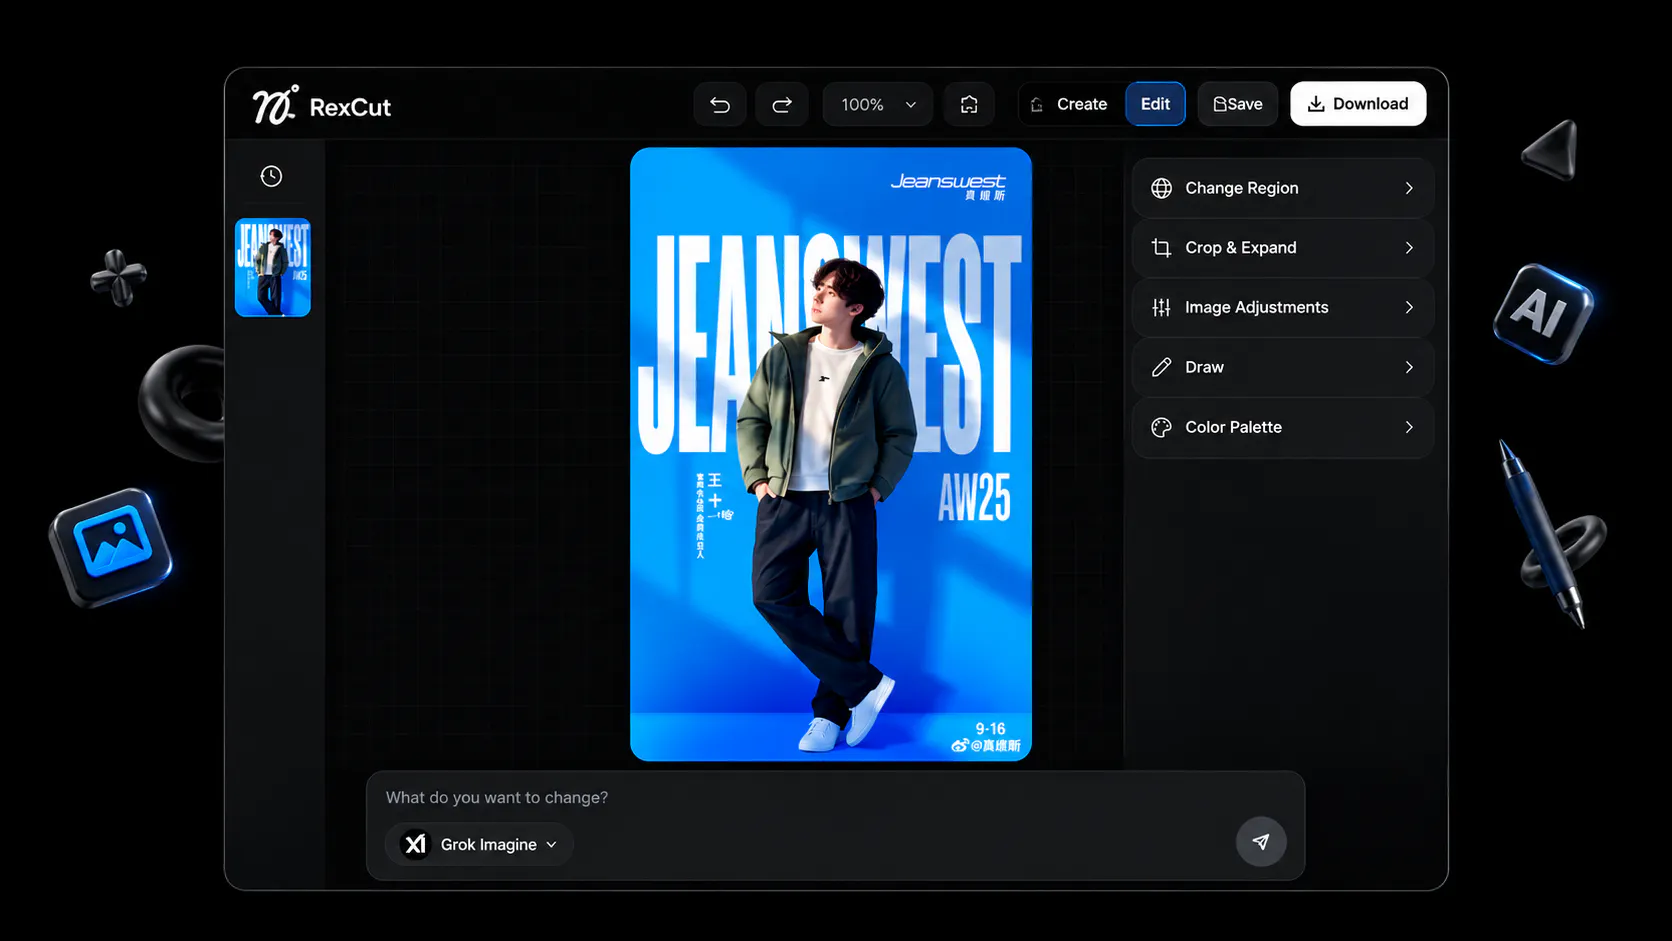1672x941 pixels.
Task: Open the Grok Imagine model dropdown
Action: tap(479, 845)
